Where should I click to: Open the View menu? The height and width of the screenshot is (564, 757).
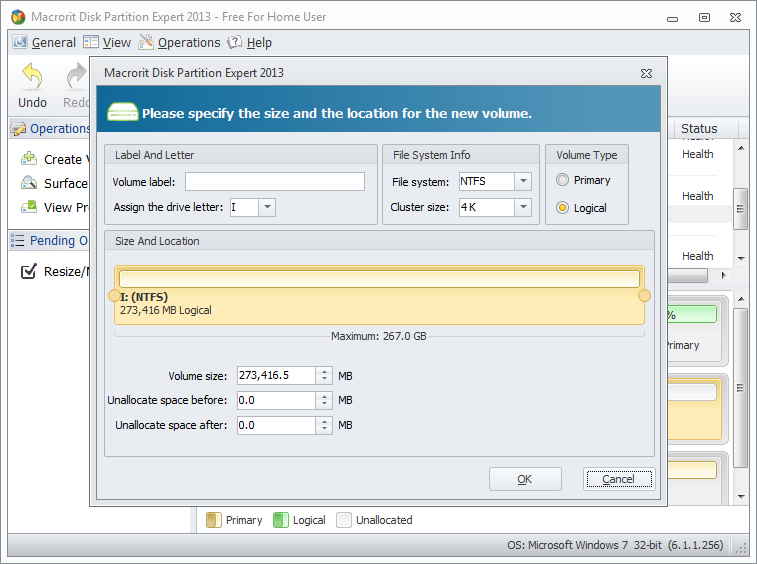(x=116, y=42)
